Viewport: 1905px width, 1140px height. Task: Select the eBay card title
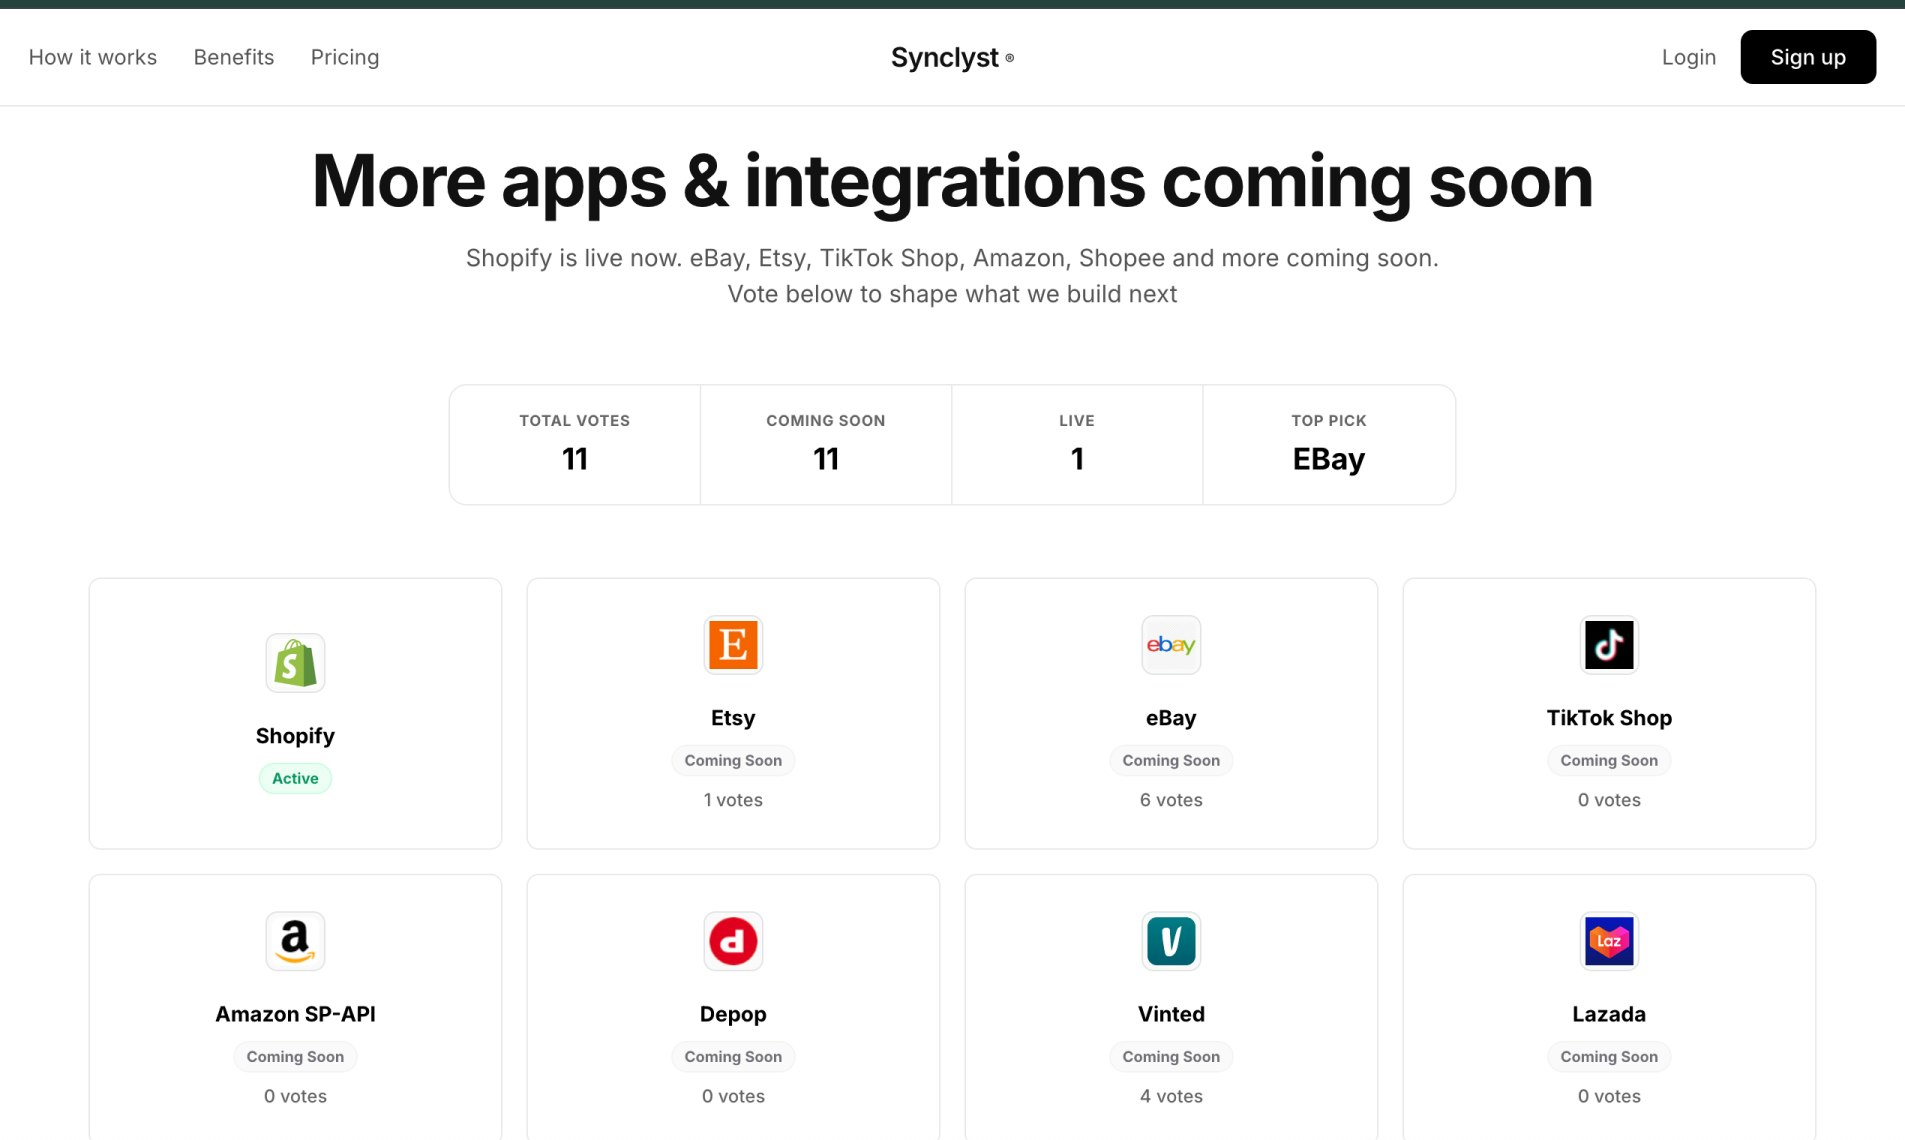click(x=1171, y=718)
